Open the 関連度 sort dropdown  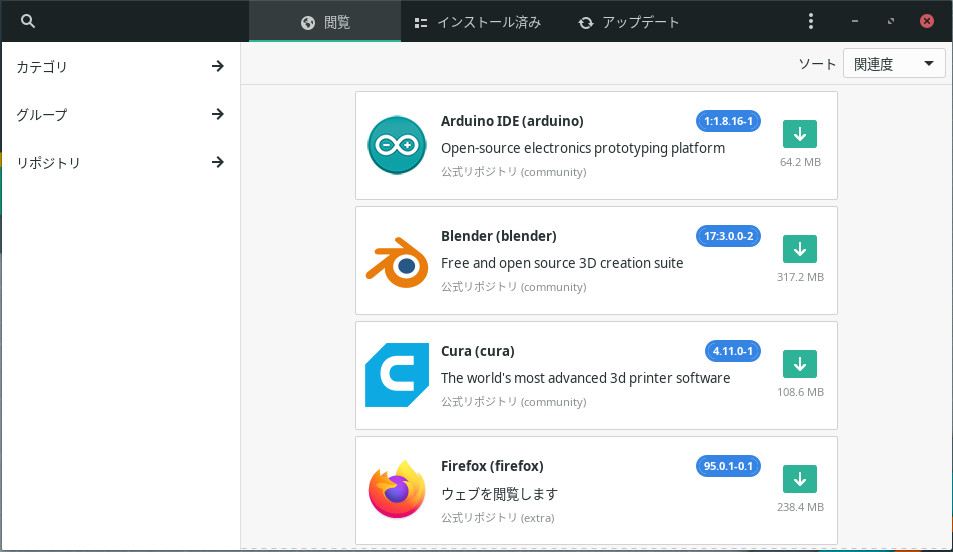[x=894, y=64]
